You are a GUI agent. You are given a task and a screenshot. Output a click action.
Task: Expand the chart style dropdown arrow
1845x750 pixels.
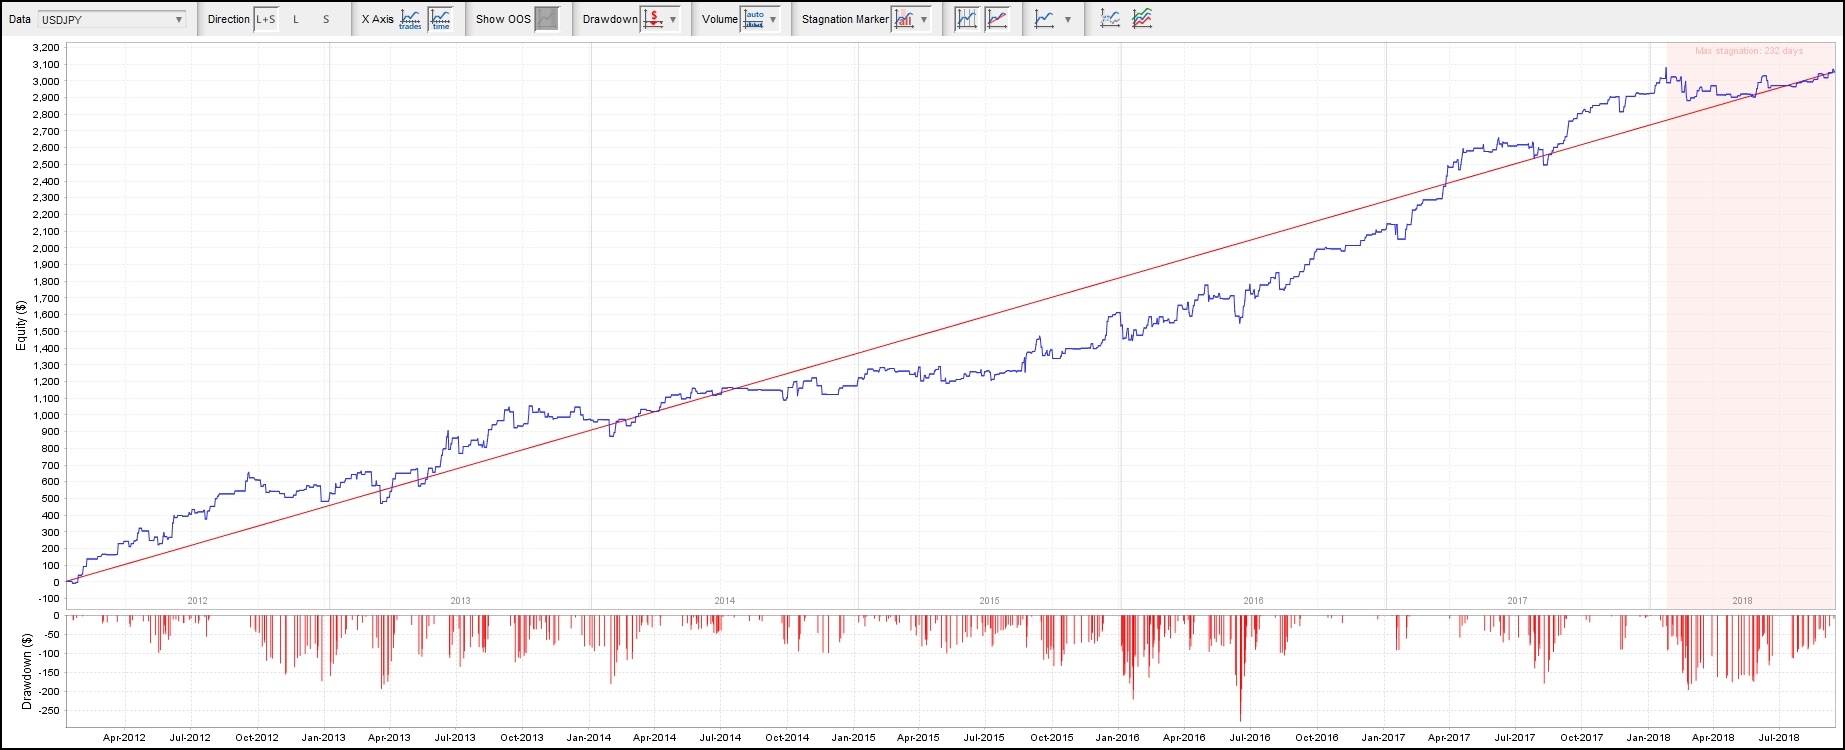click(x=1068, y=20)
